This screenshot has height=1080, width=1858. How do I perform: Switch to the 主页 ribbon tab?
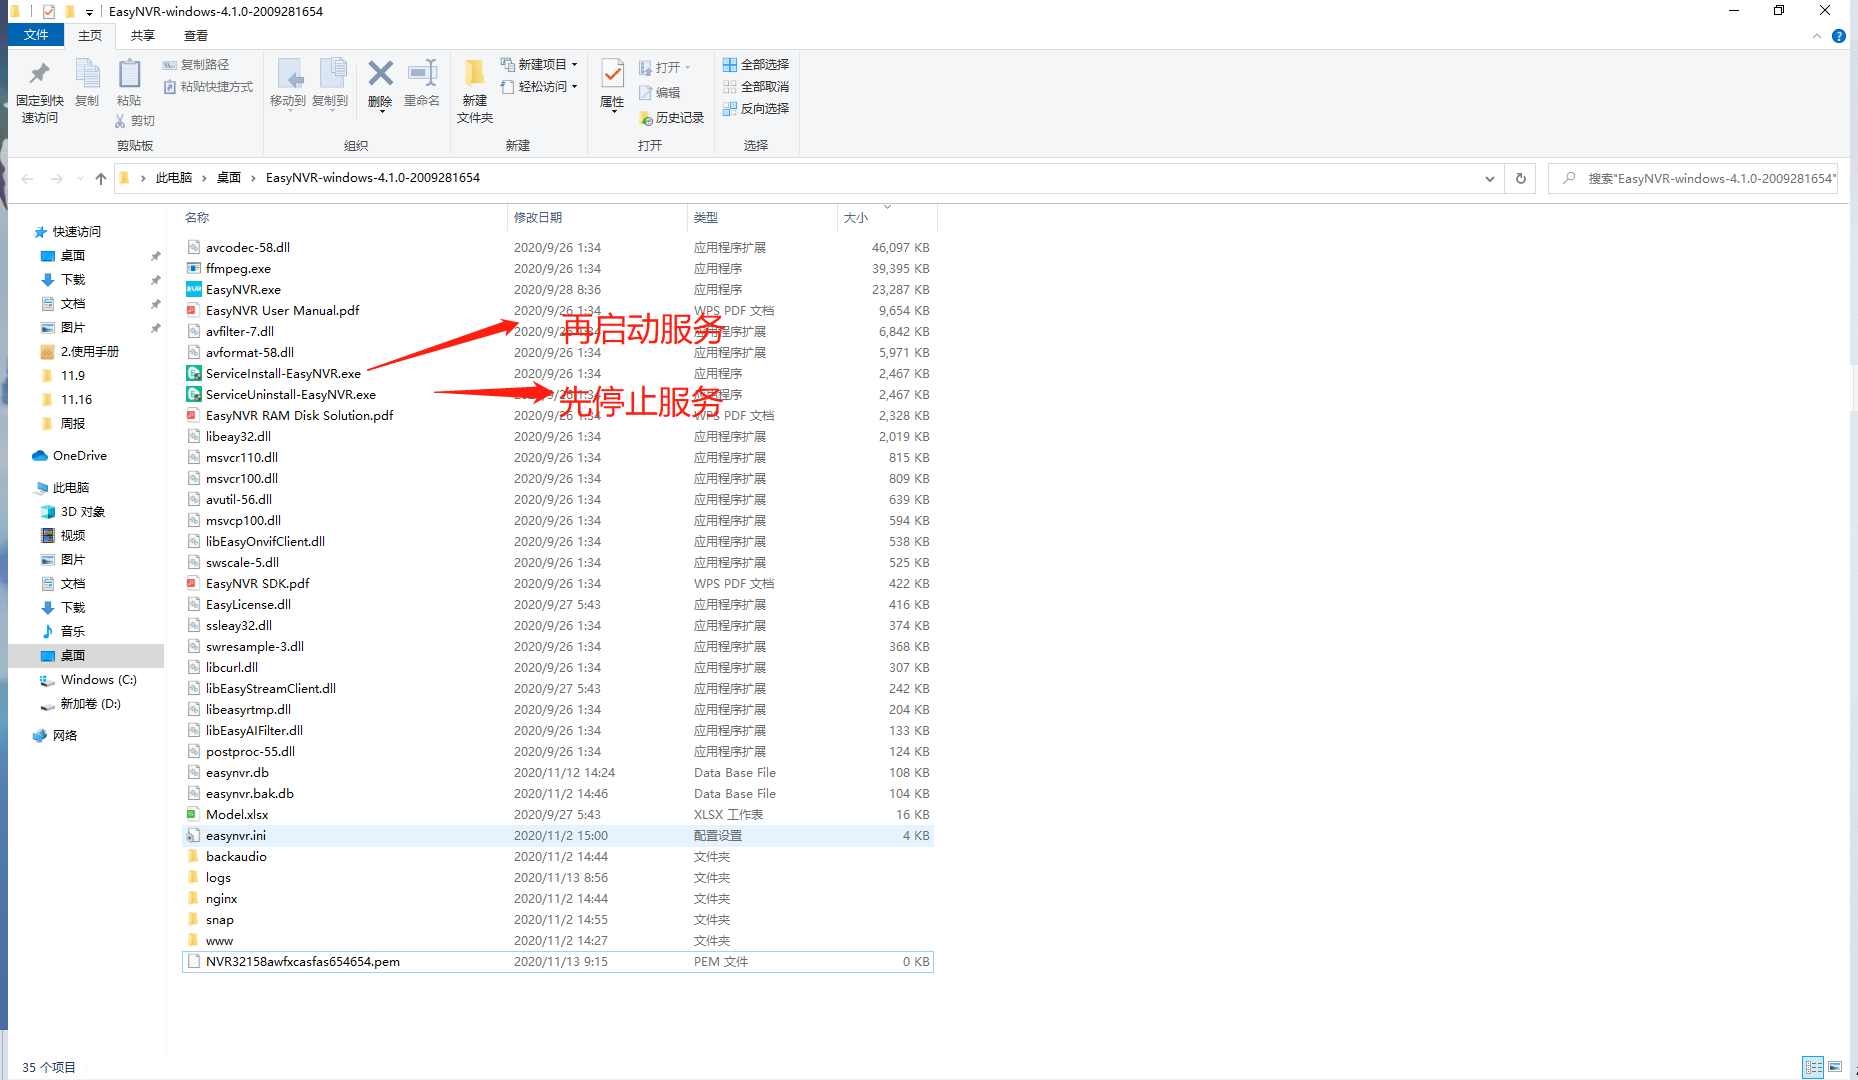[x=90, y=35]
